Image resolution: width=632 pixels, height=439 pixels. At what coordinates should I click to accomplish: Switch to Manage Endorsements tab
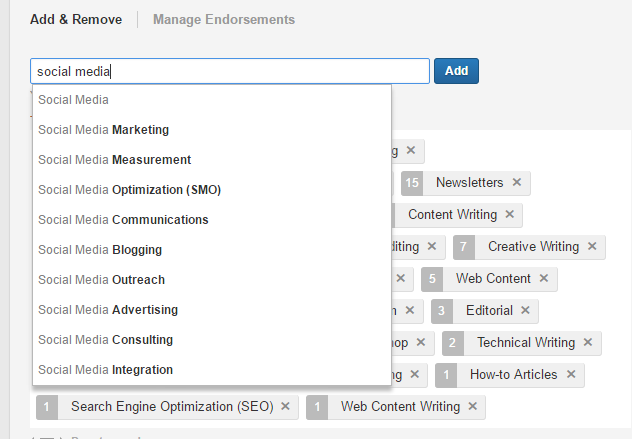point(223,19)
